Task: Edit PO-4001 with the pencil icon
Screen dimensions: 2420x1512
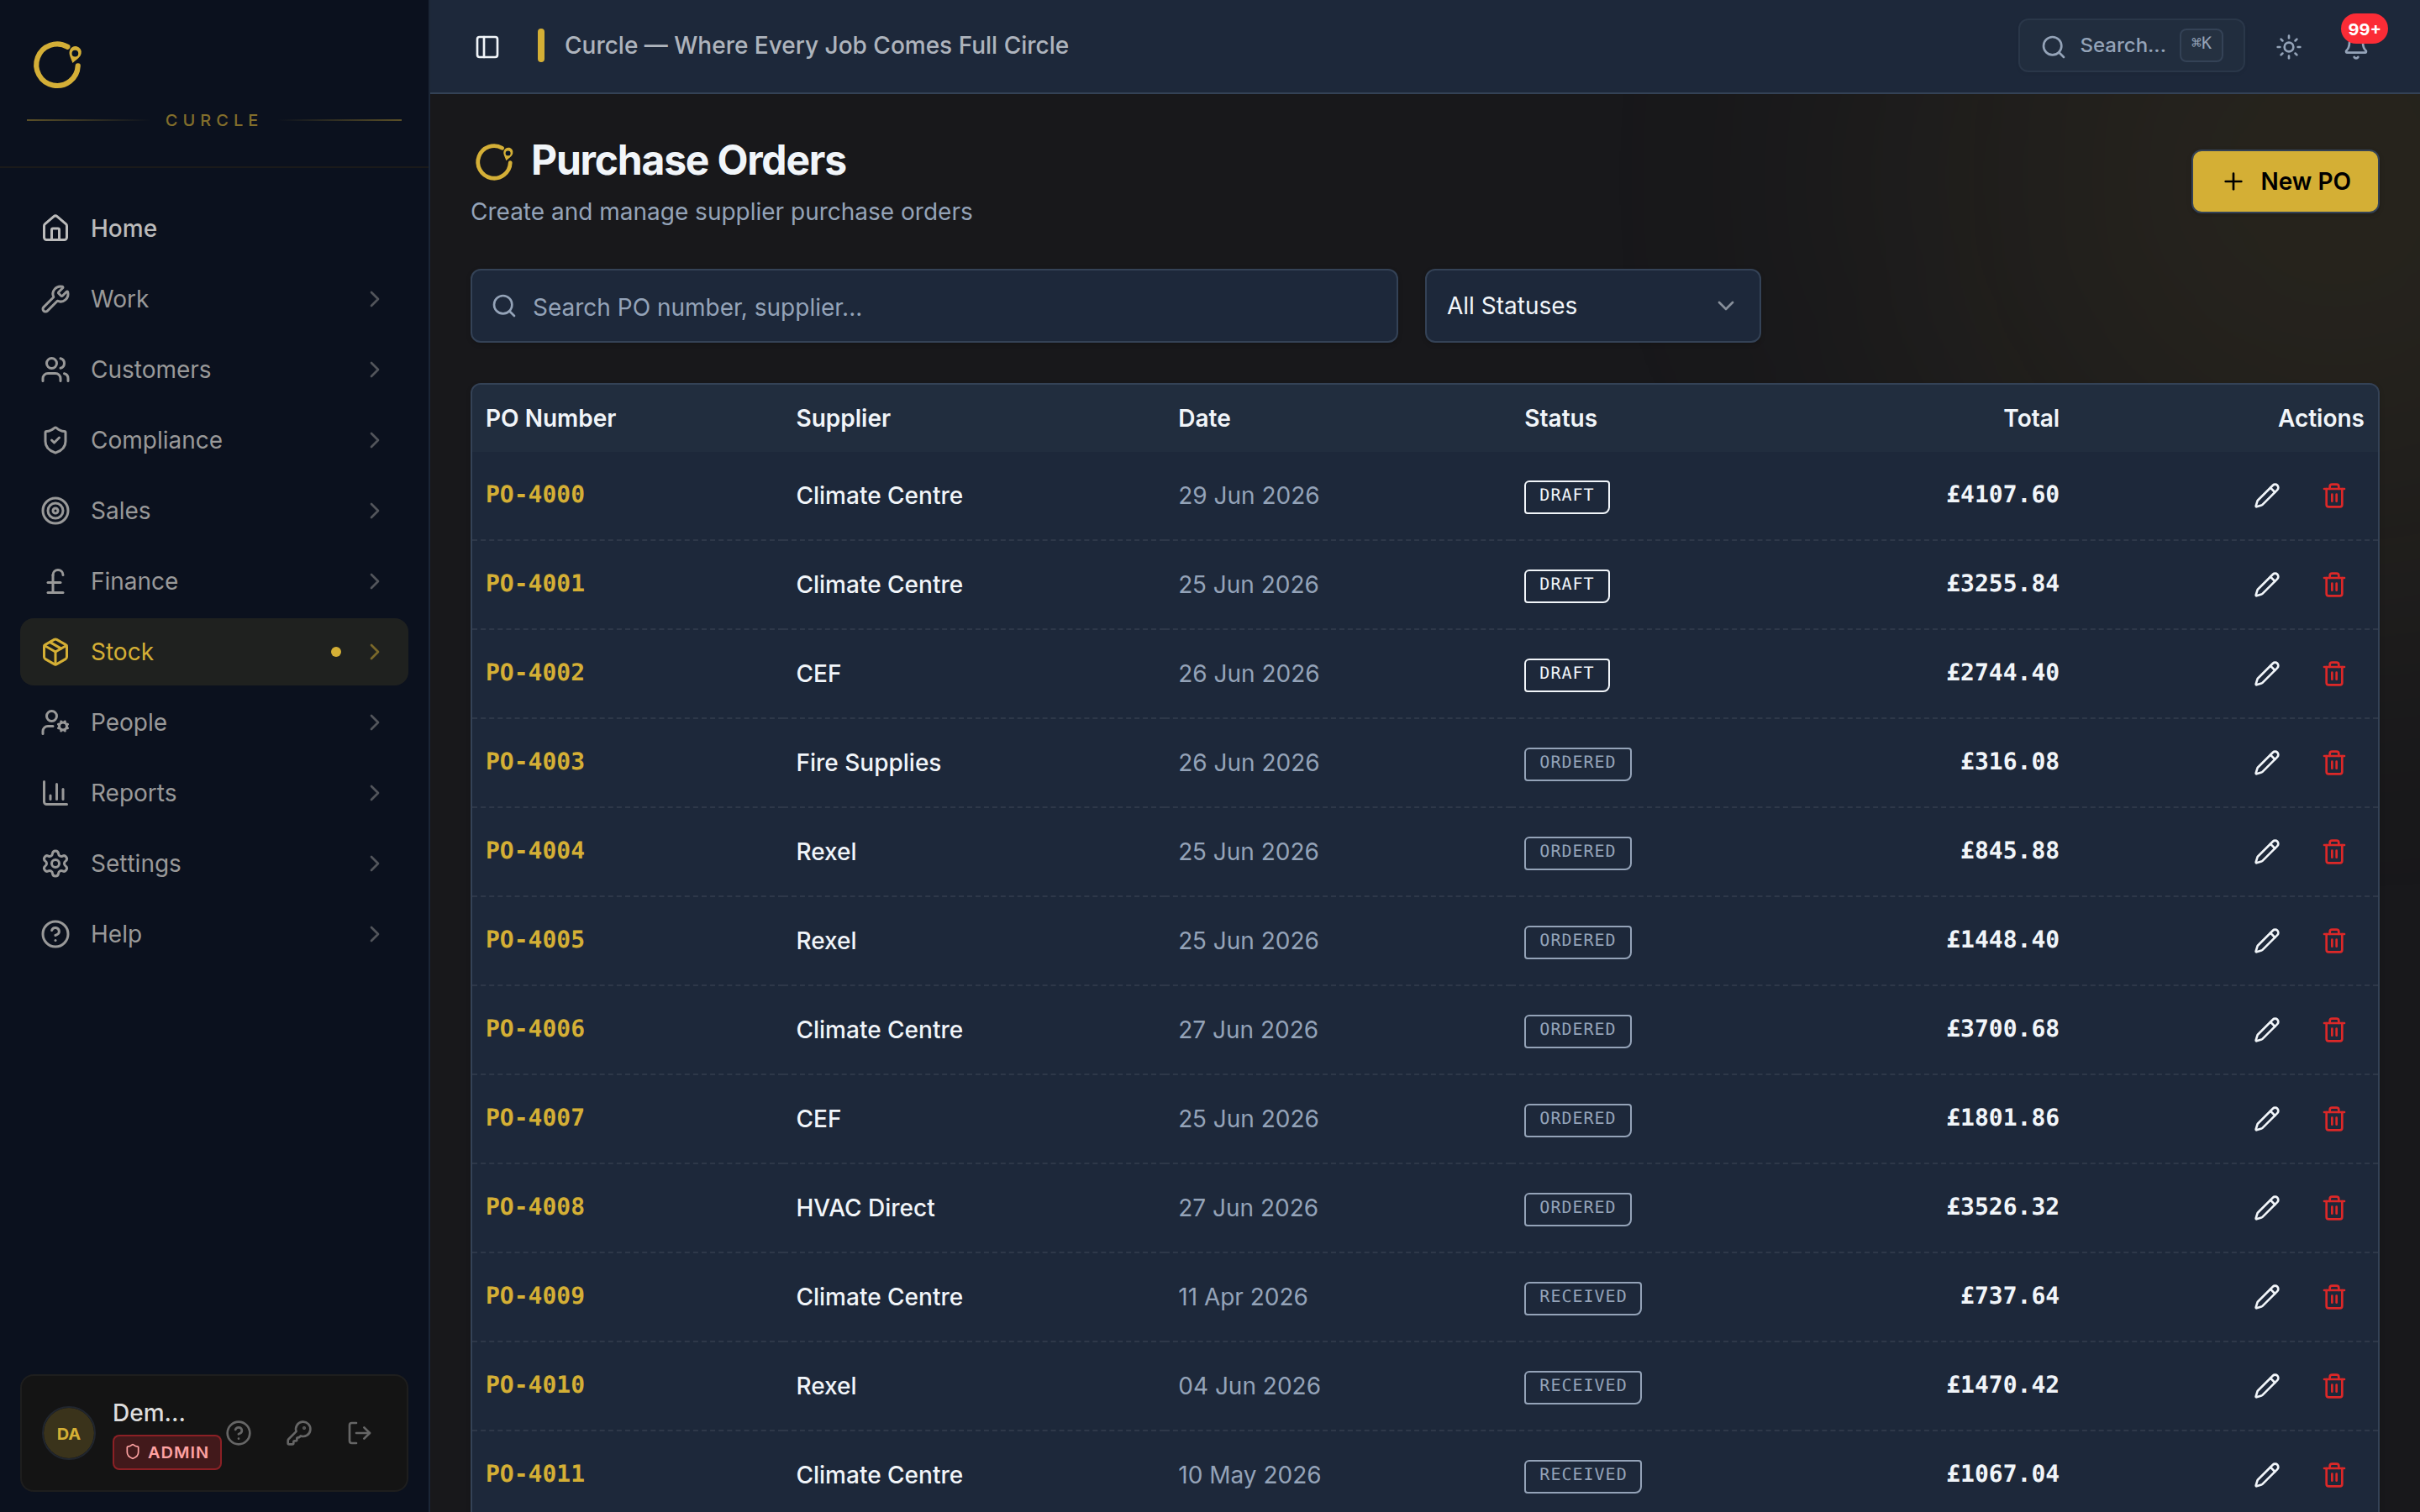Action: [2266, 585]
